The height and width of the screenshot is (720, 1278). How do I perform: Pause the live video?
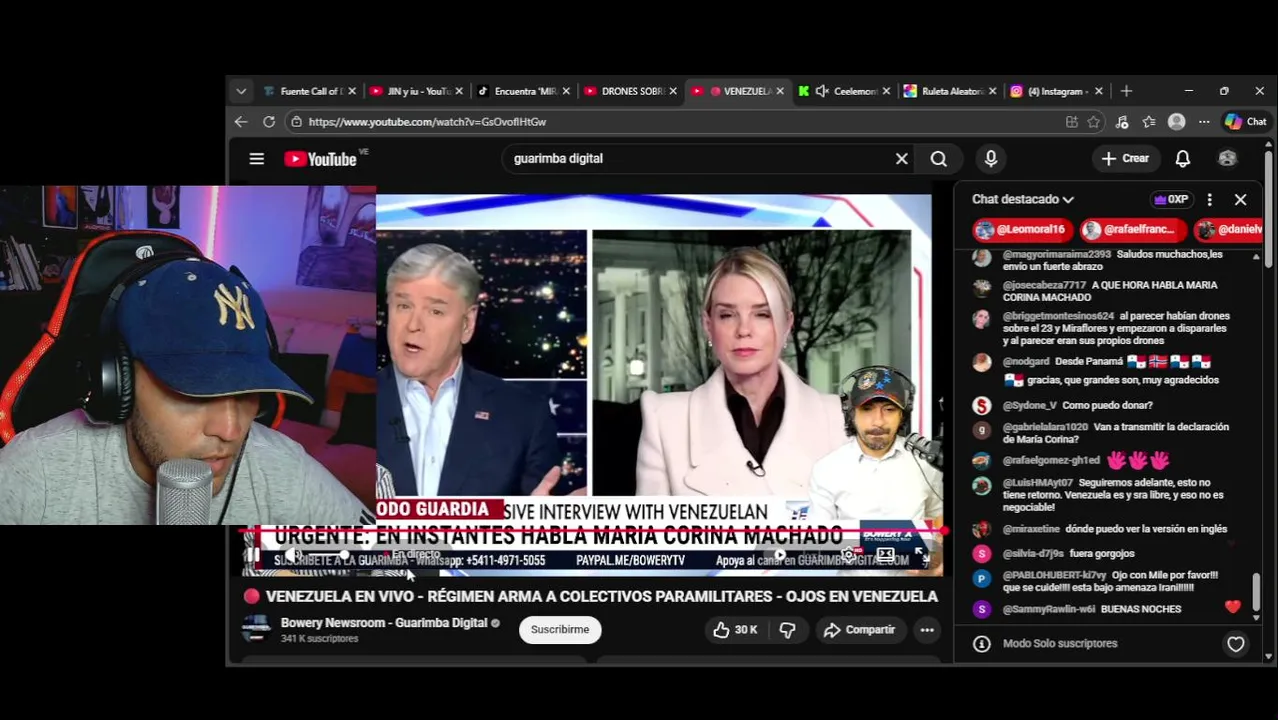pyautogui.click(x=253, y=555)
